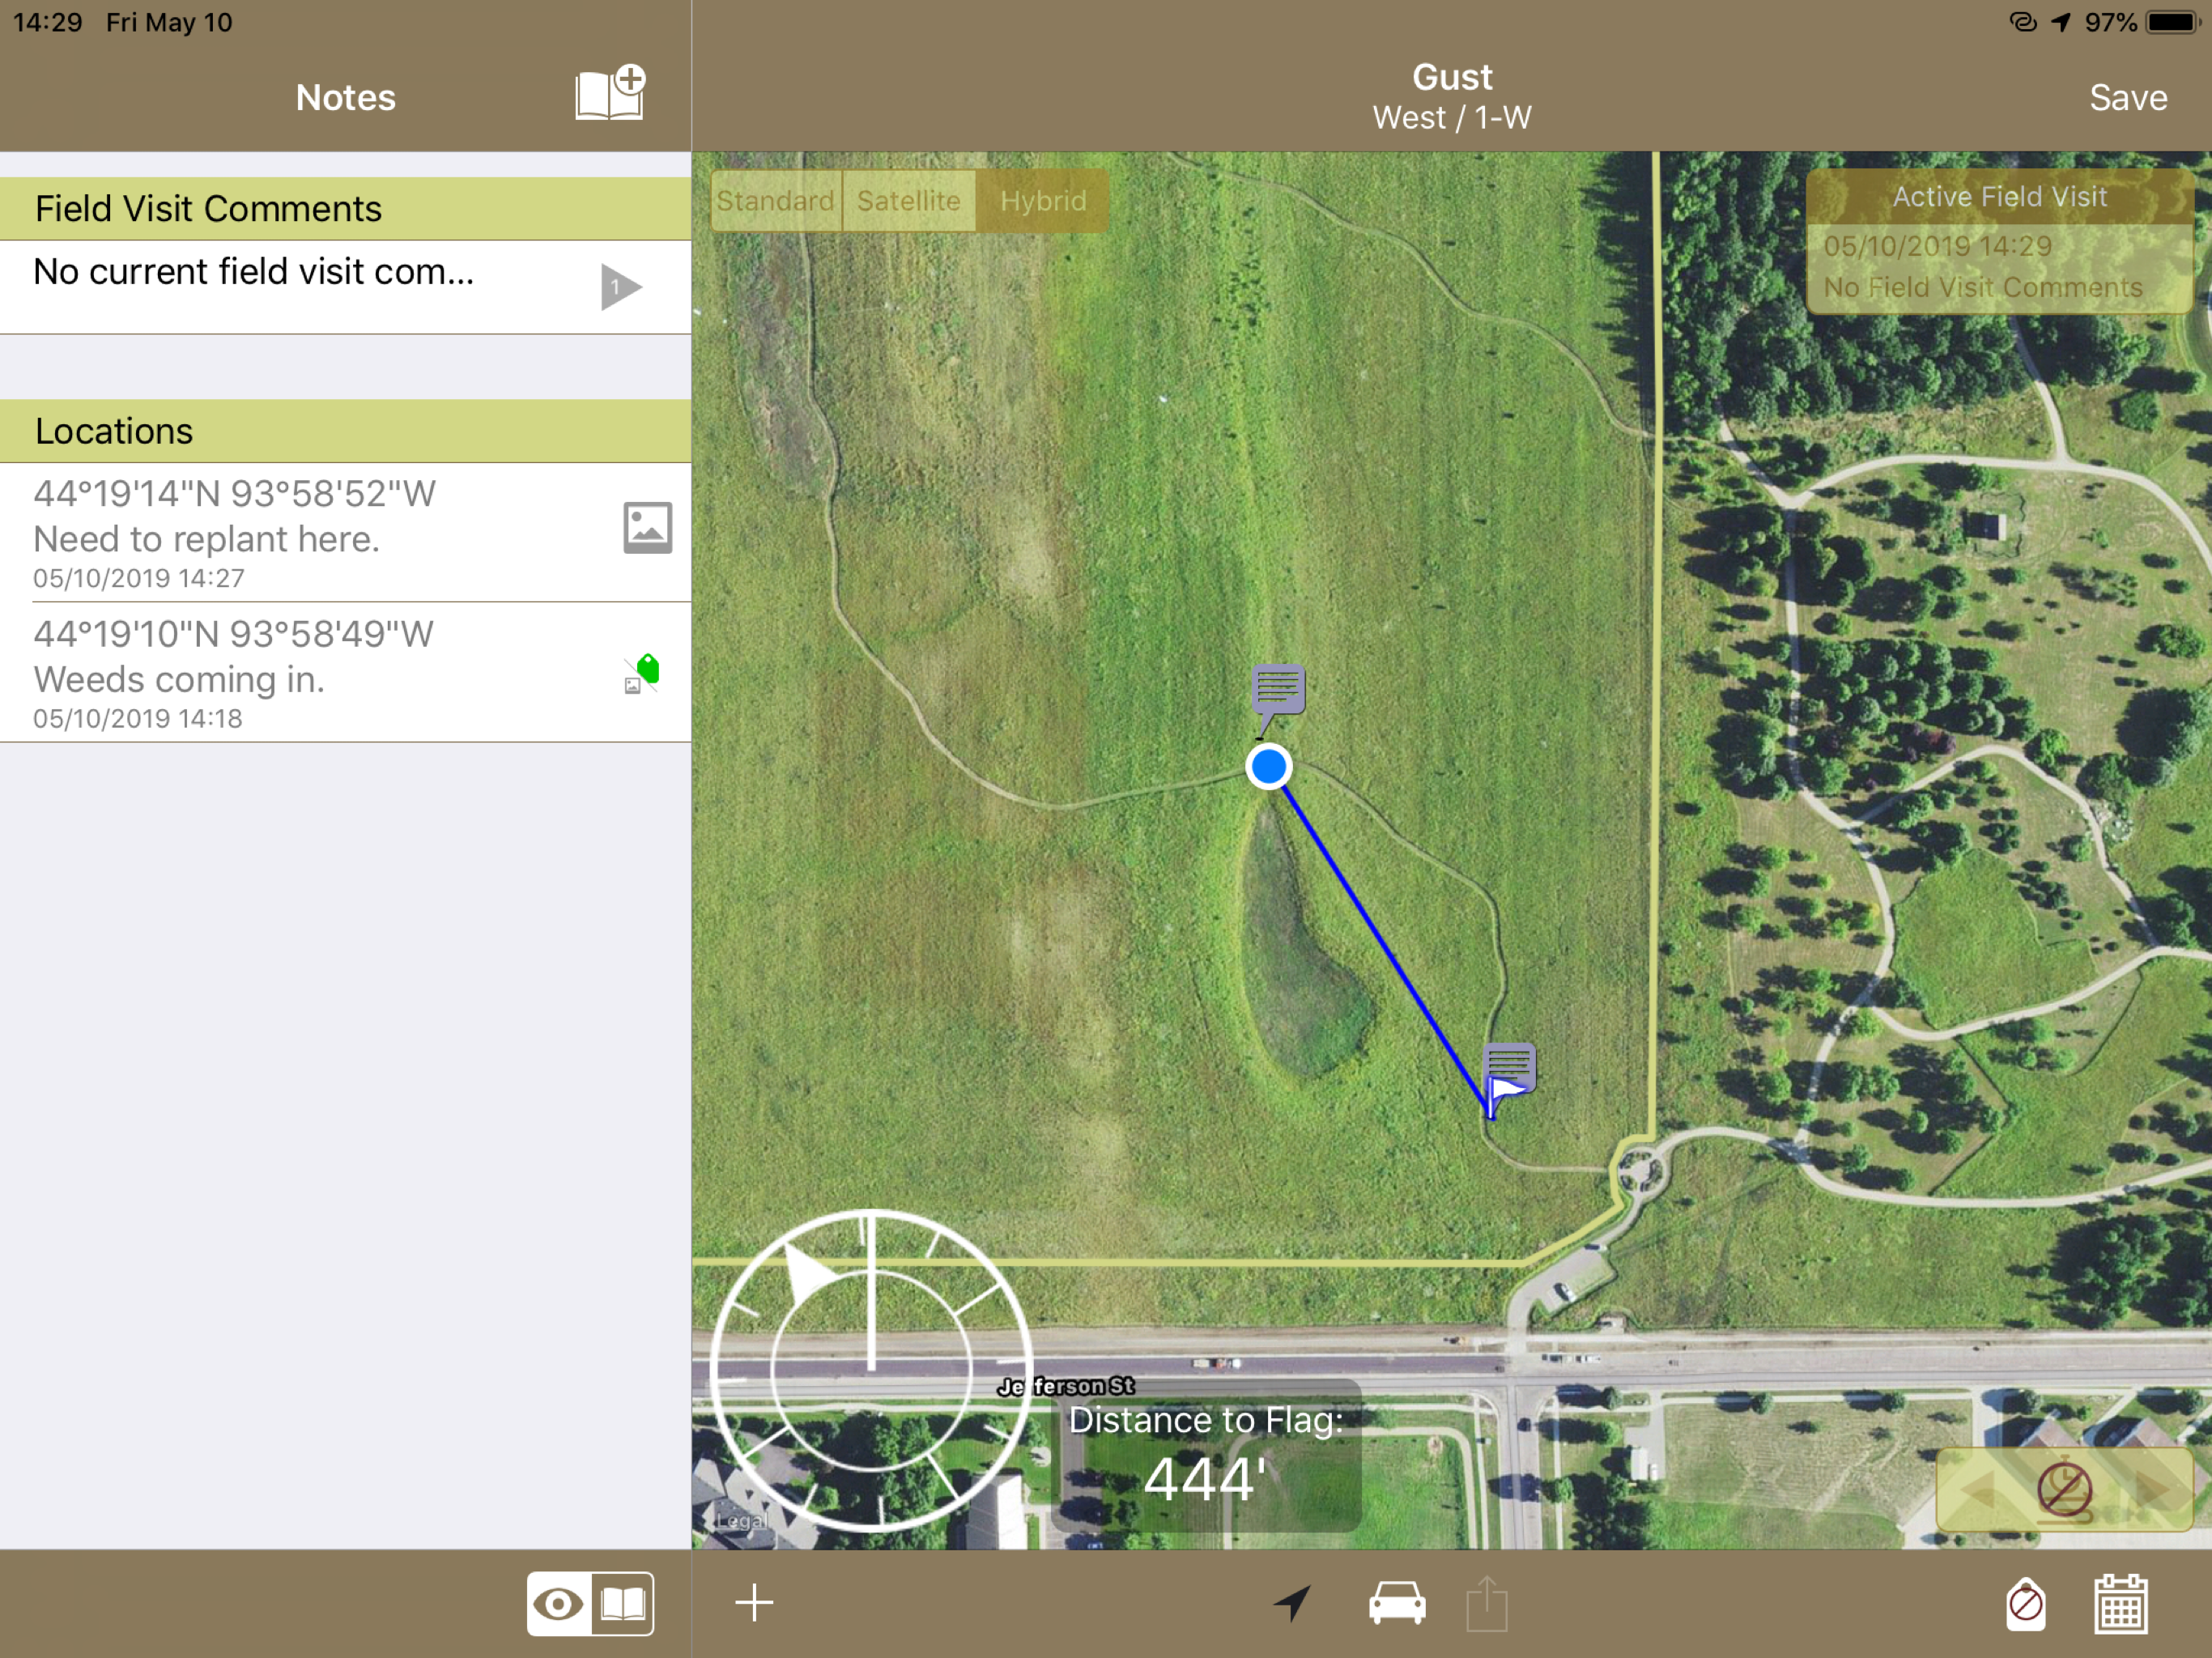Open the calendar icon in bottom toolbar

coord(2120,1604)
